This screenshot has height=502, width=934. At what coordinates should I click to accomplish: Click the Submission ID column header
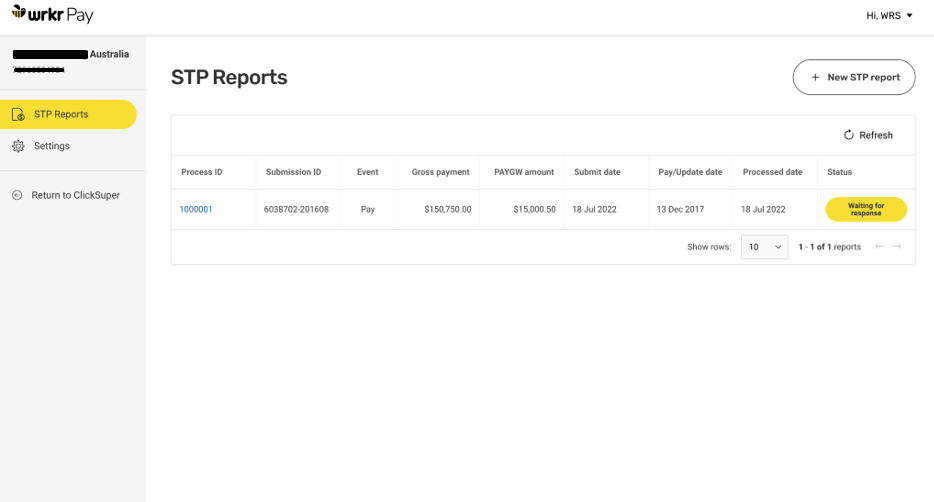293,172
